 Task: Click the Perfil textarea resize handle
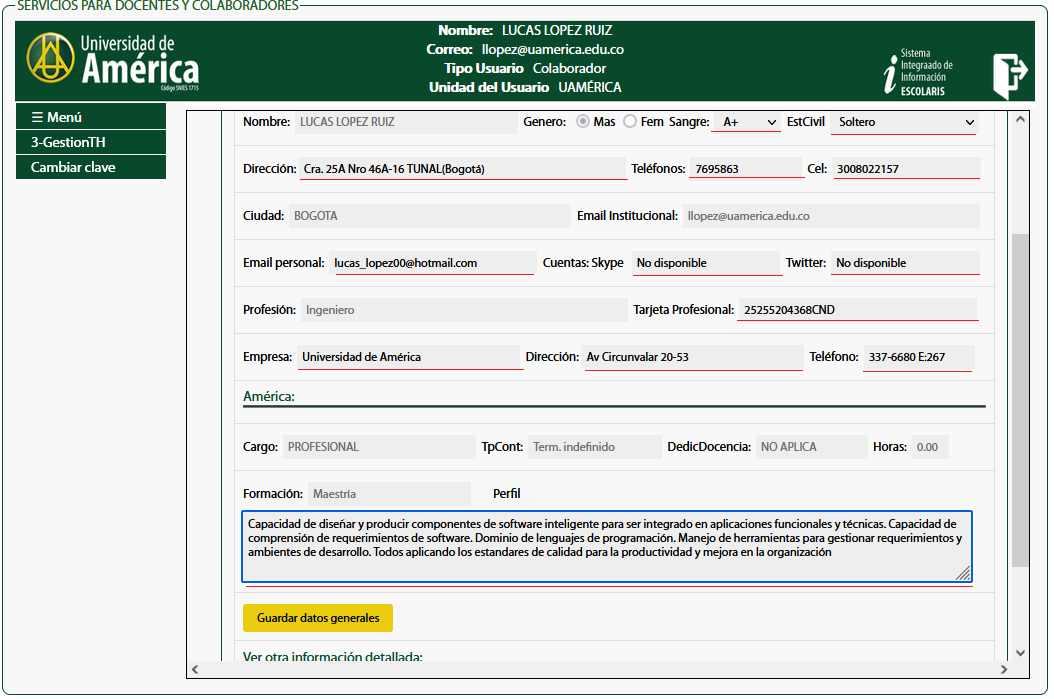click(963, 573)
